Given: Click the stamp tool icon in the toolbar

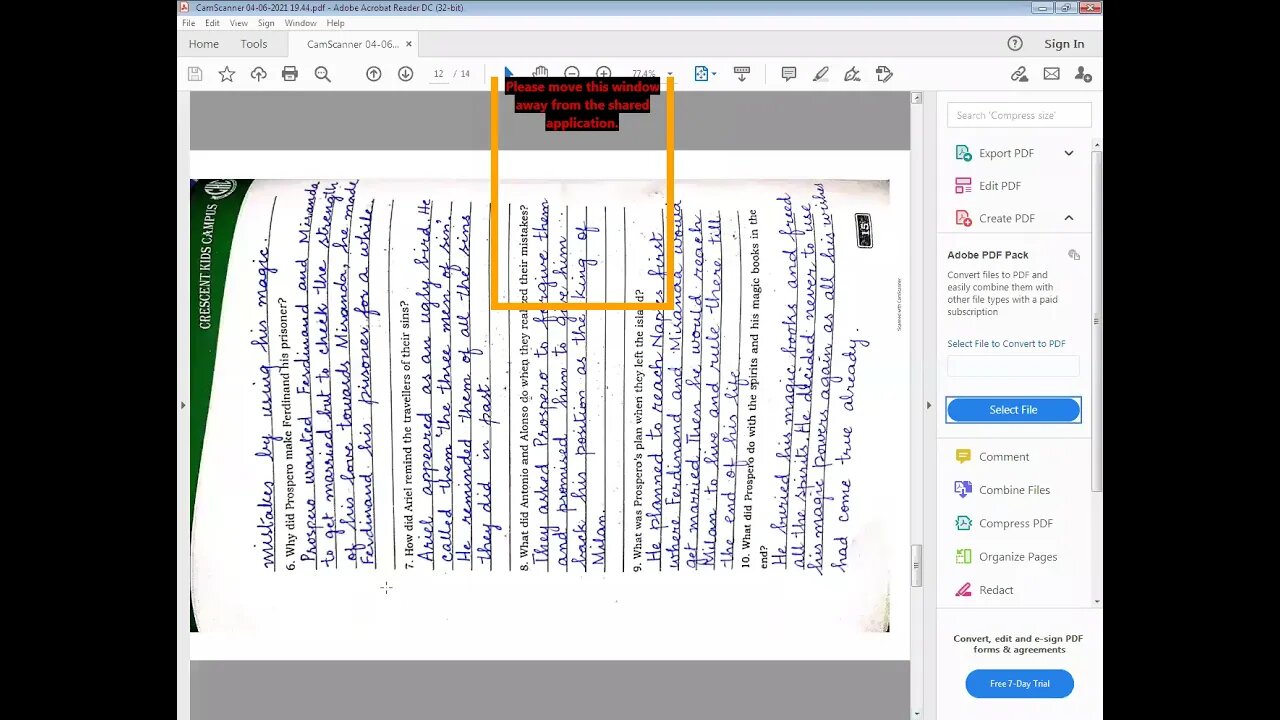Looking at the screenshot, I should tap(884, 74).
